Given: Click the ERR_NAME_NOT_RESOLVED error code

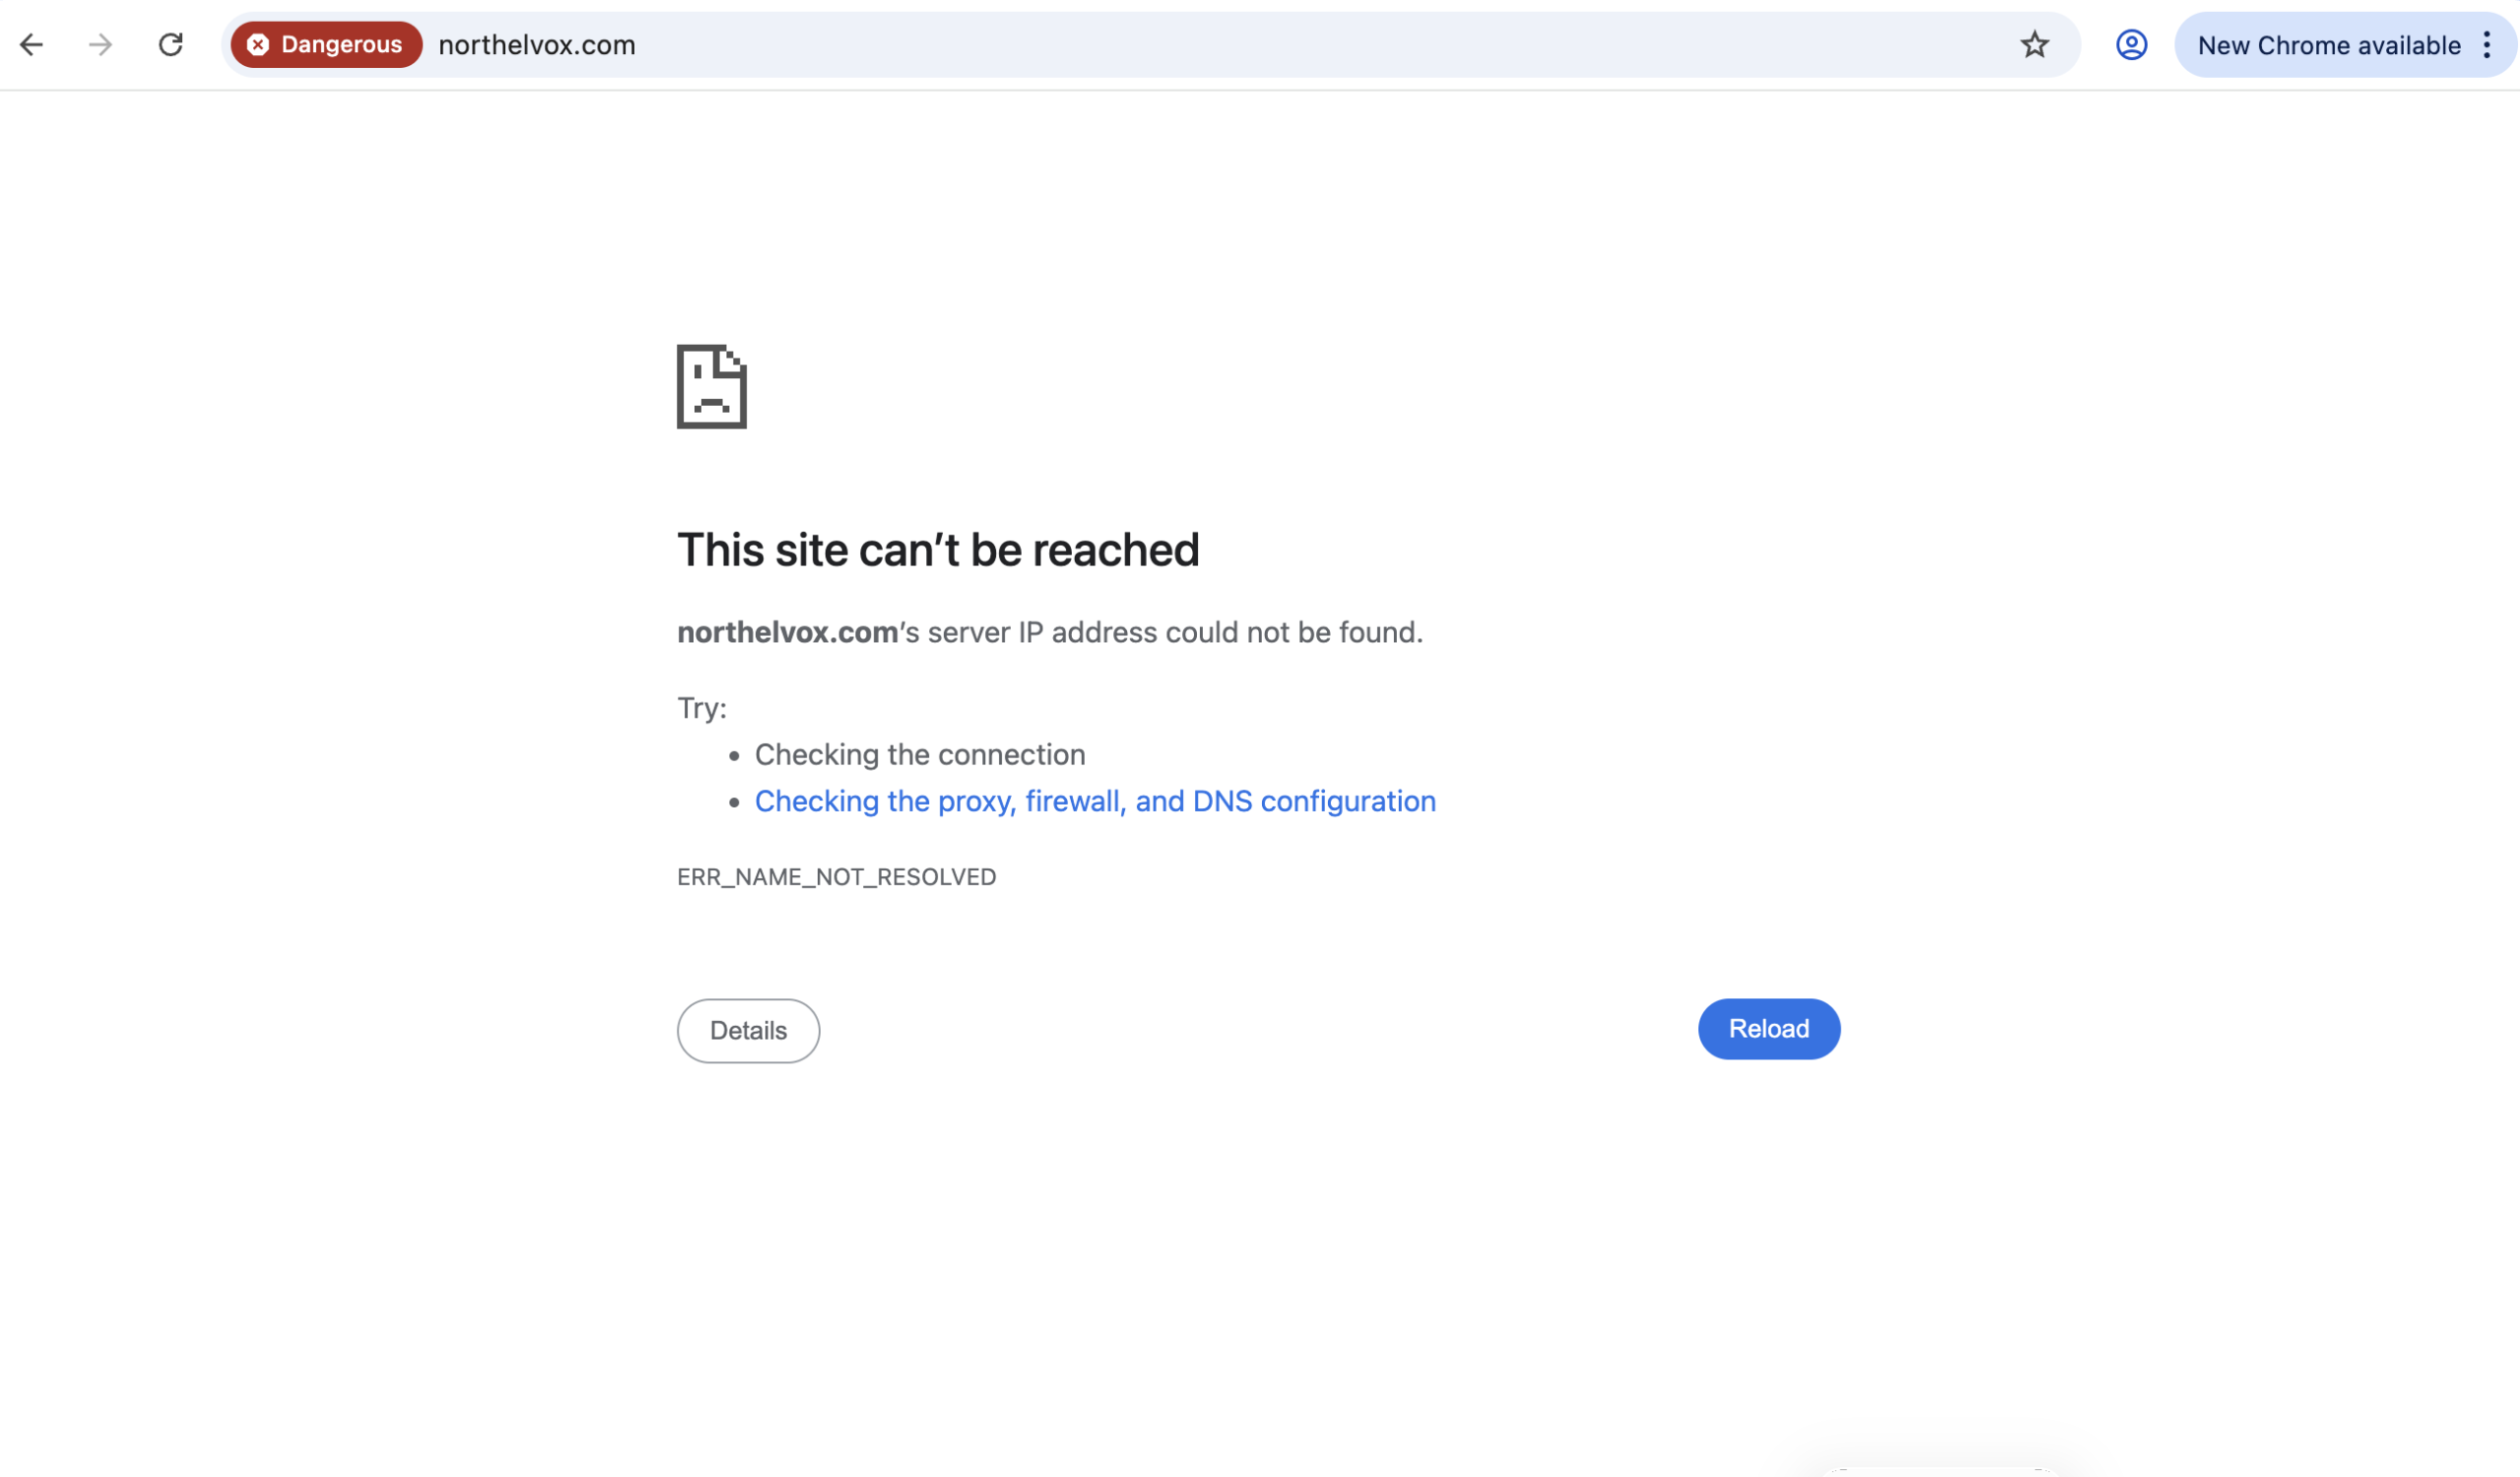Looking at the screenshot, I should pos(836,877).
